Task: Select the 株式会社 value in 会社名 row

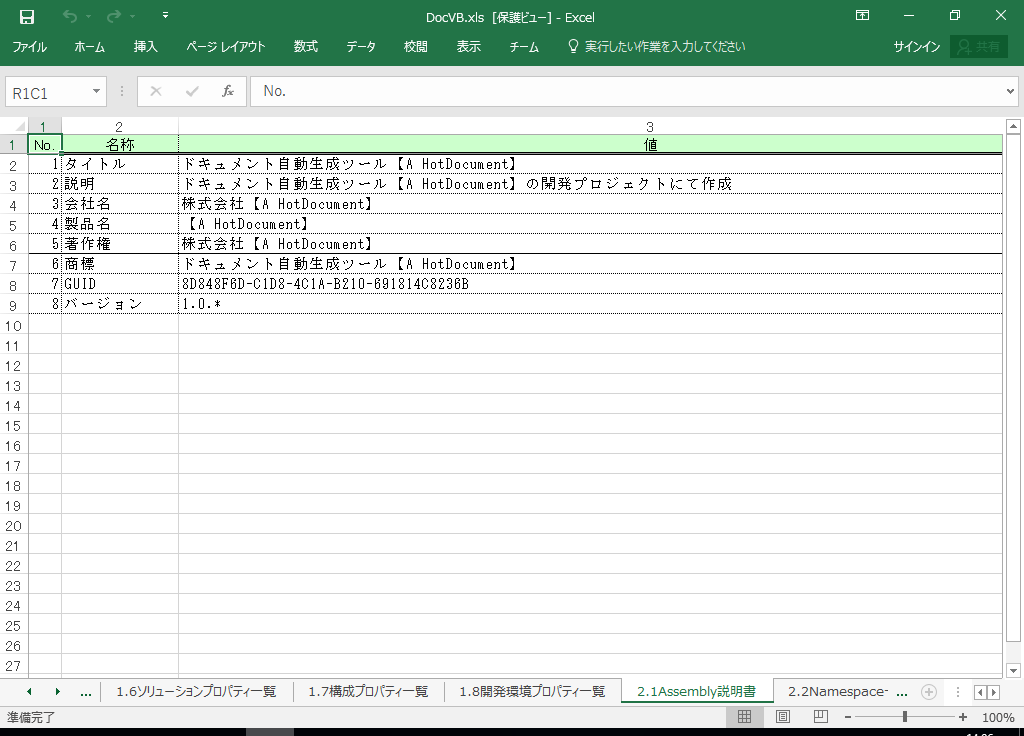Action: [x=590, y=204]
